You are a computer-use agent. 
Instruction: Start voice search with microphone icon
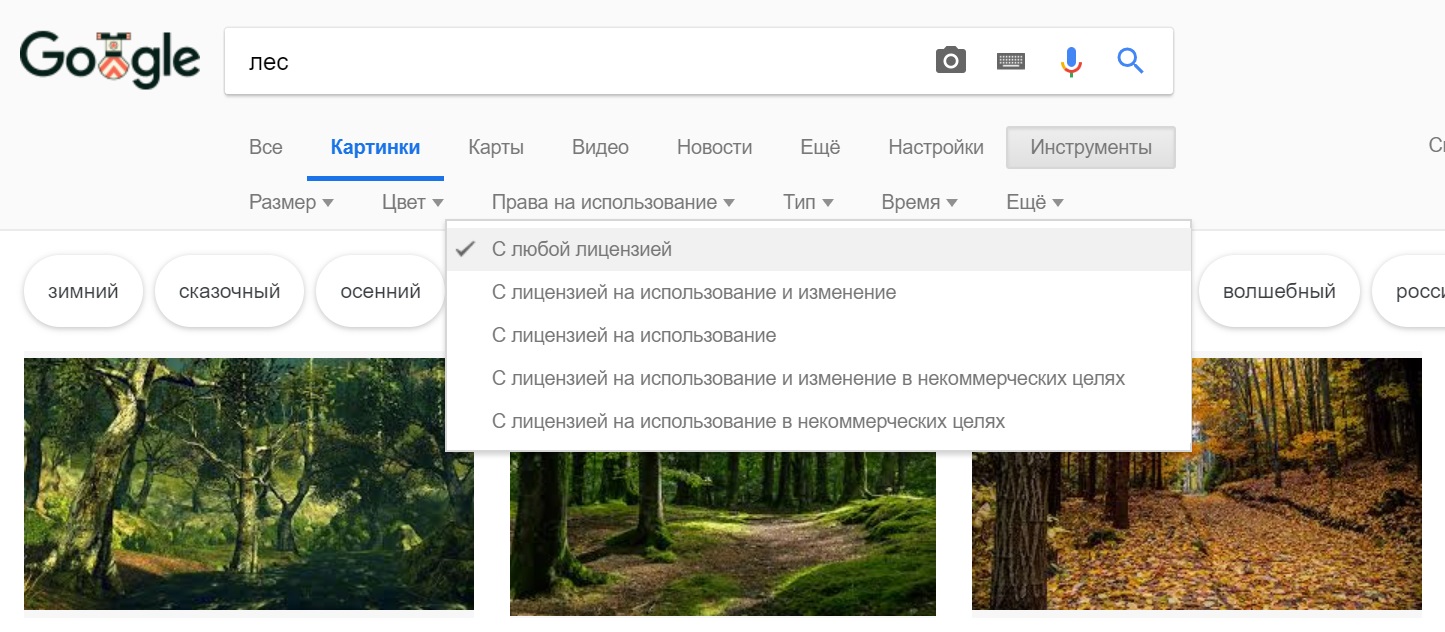1071,61
